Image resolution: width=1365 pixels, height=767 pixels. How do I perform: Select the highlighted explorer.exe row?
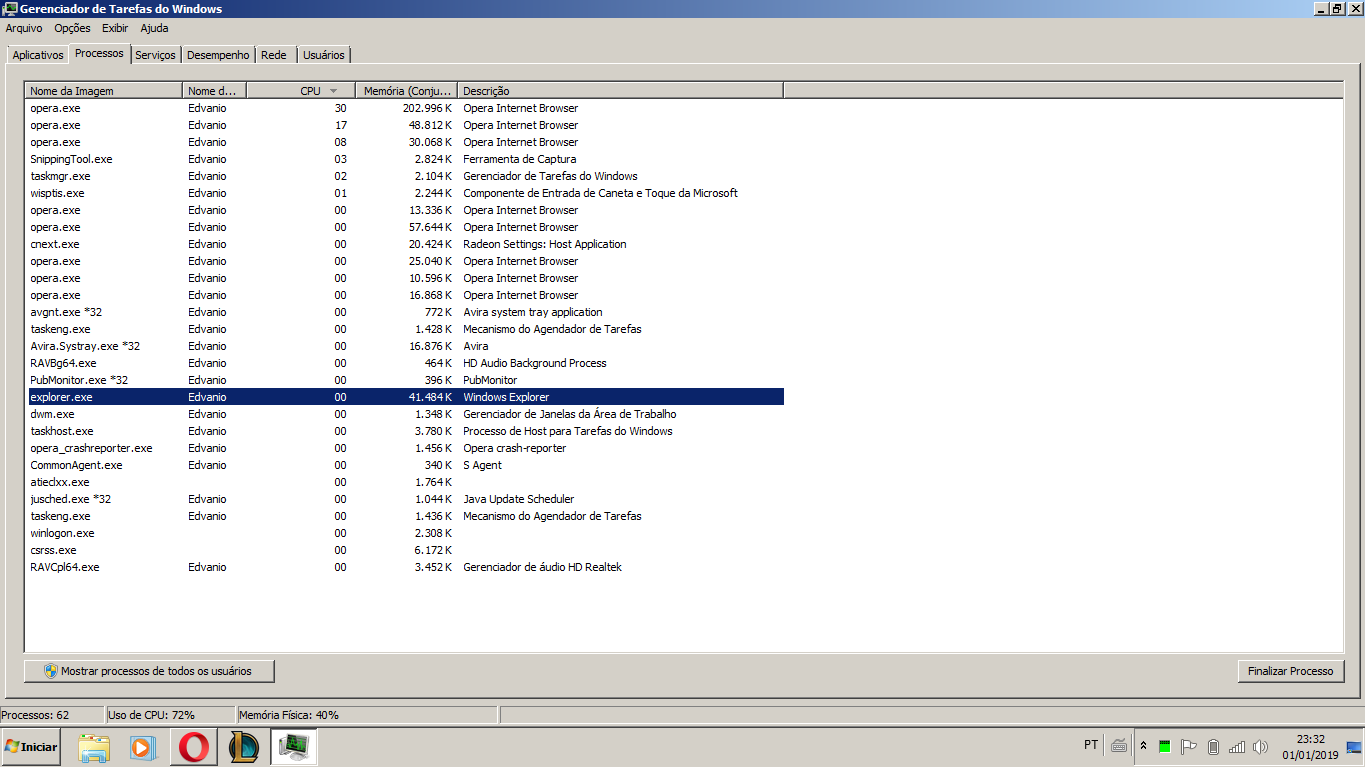404,397
